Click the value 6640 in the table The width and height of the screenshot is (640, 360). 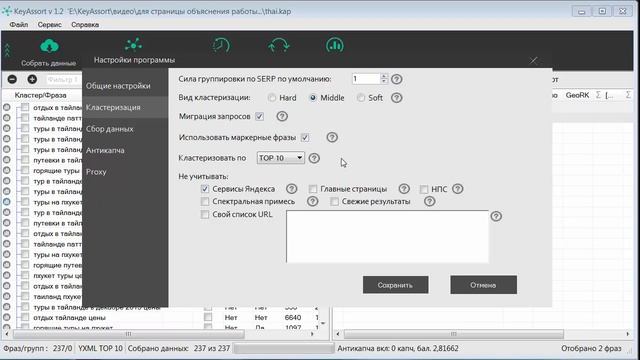[293, 318]
